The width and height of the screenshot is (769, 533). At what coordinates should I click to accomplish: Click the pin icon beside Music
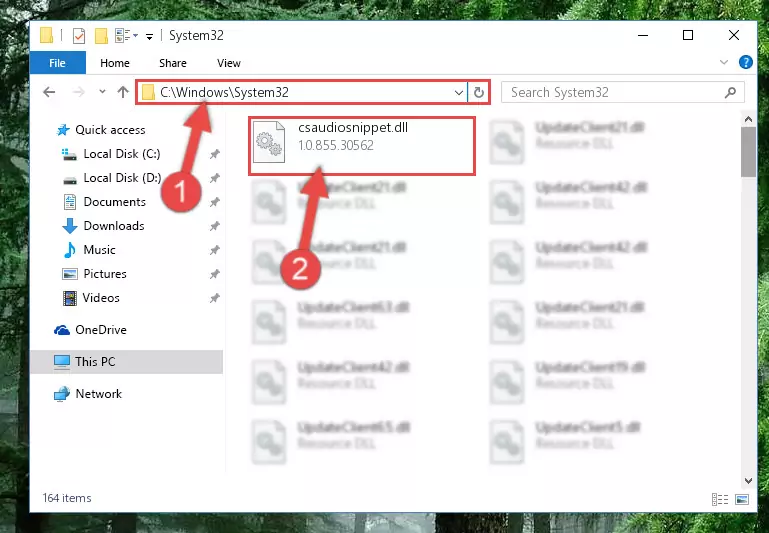214,250
